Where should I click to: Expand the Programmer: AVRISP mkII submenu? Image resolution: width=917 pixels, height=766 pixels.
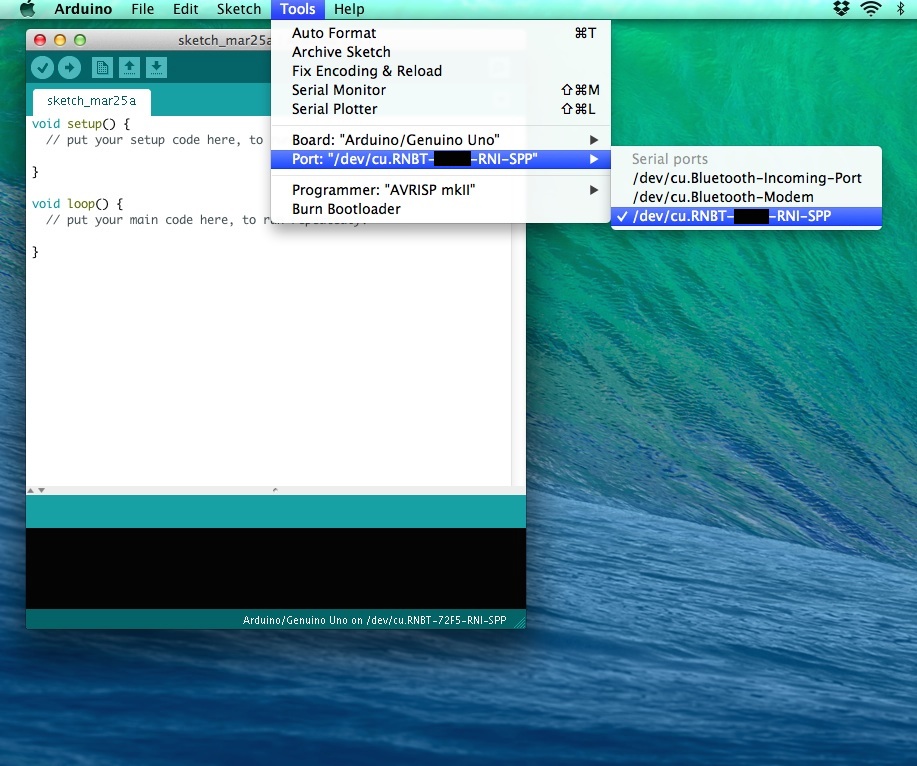441,190
